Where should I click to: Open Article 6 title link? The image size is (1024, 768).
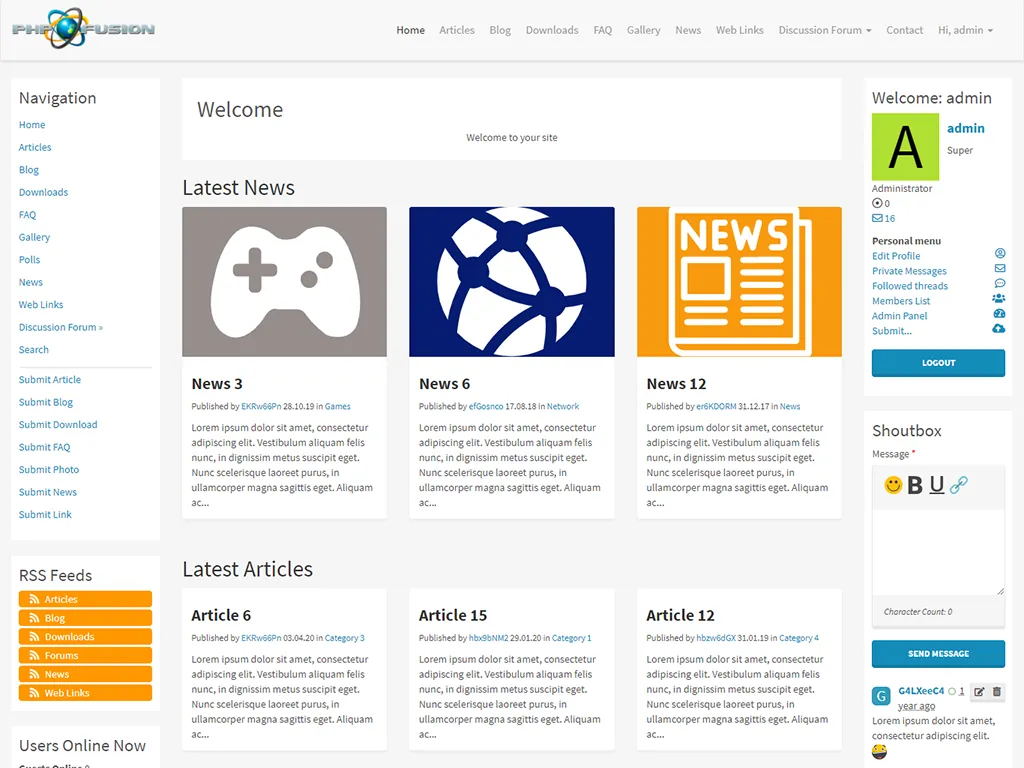[221, 615]
